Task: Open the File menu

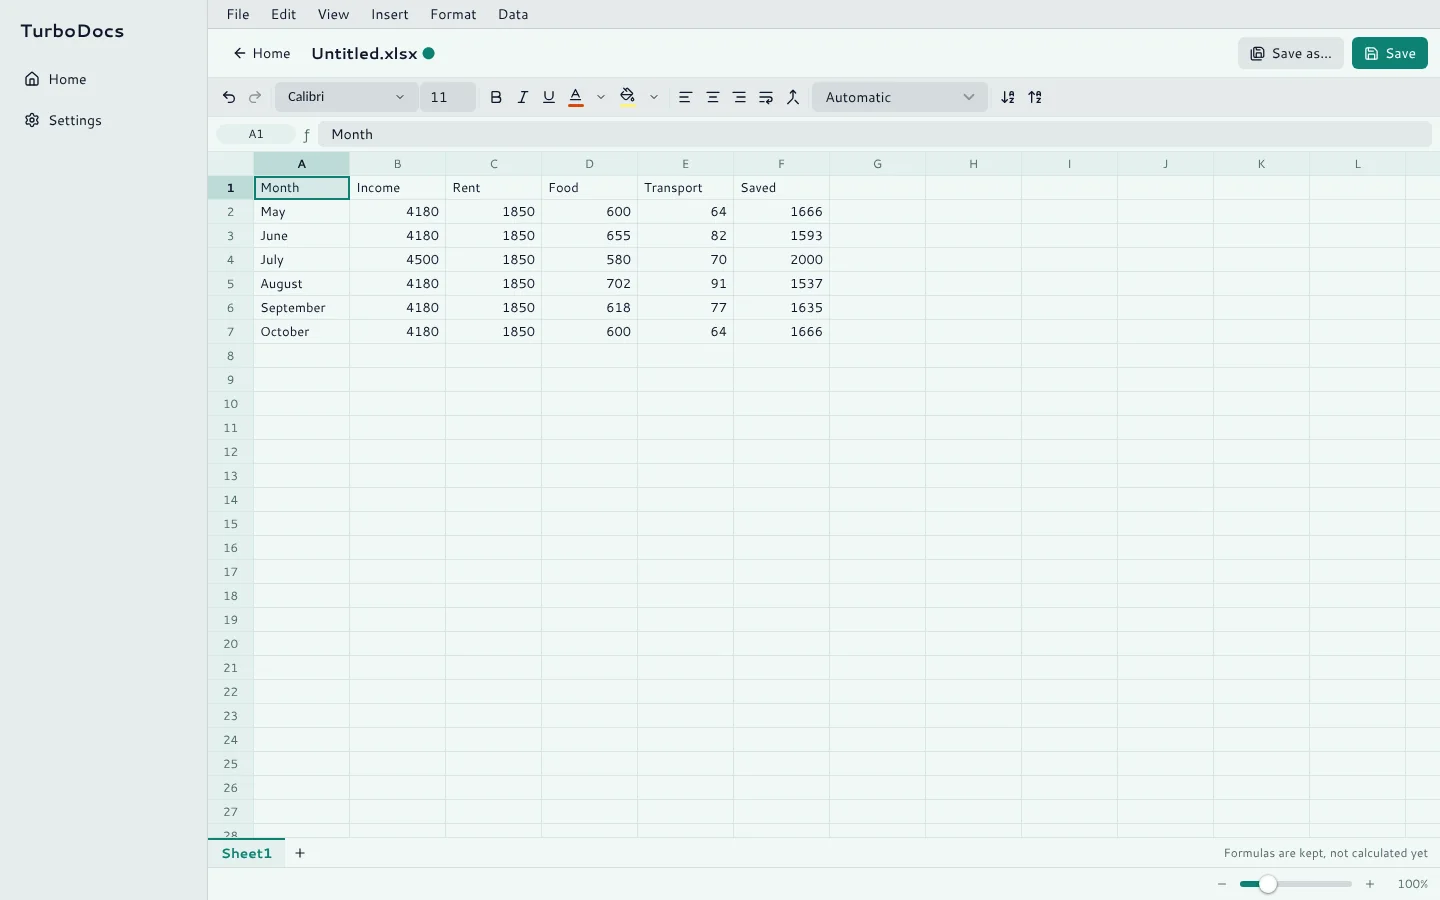Action: pyautogui.click(x=238, y=14)
